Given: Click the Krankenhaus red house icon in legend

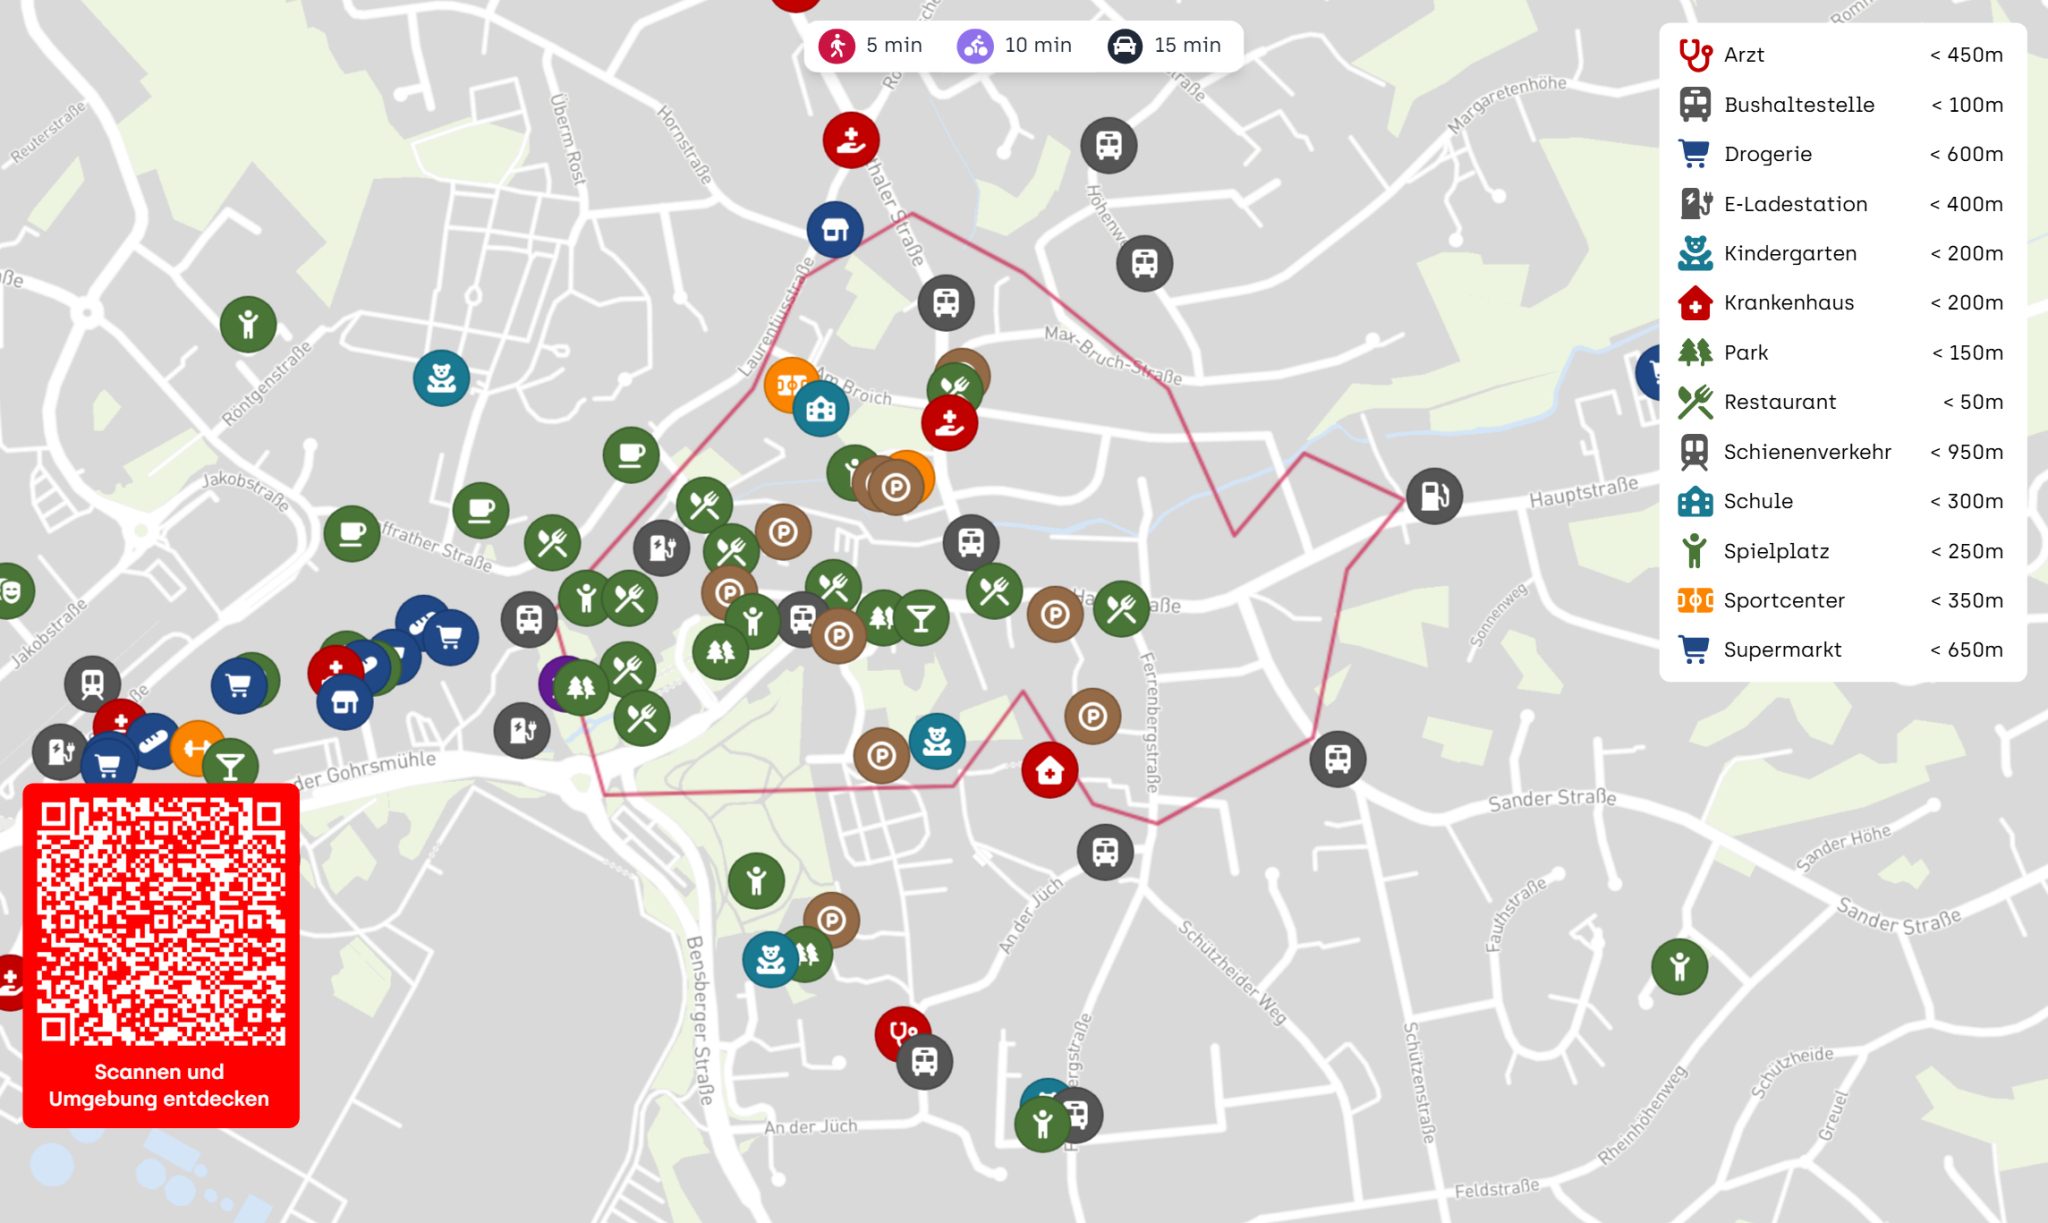Looking at the screenshot, I should 1695,303.
